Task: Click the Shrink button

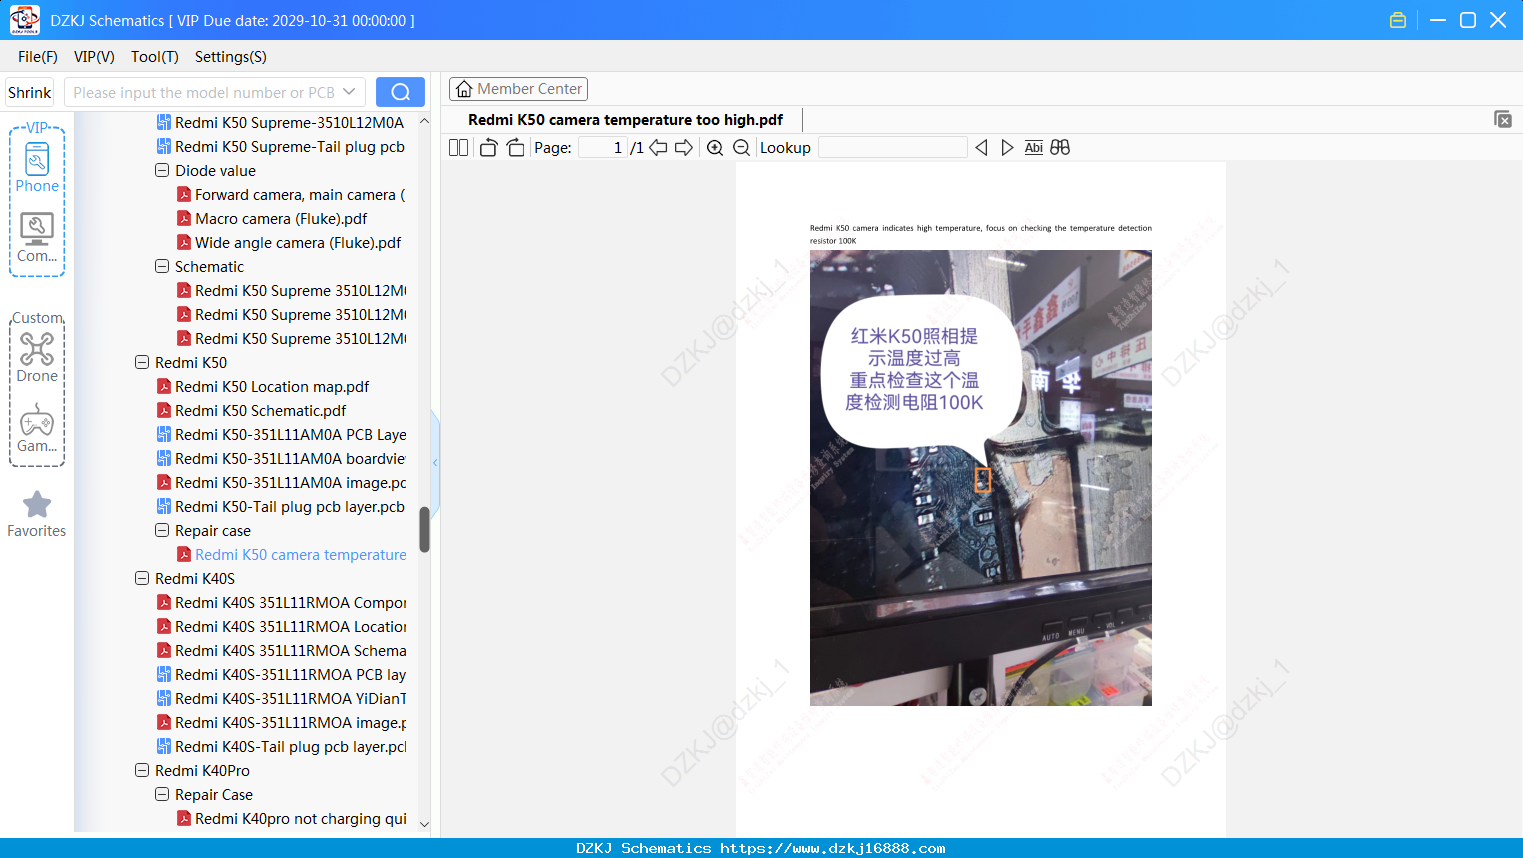Action: (x=30, y=92)
